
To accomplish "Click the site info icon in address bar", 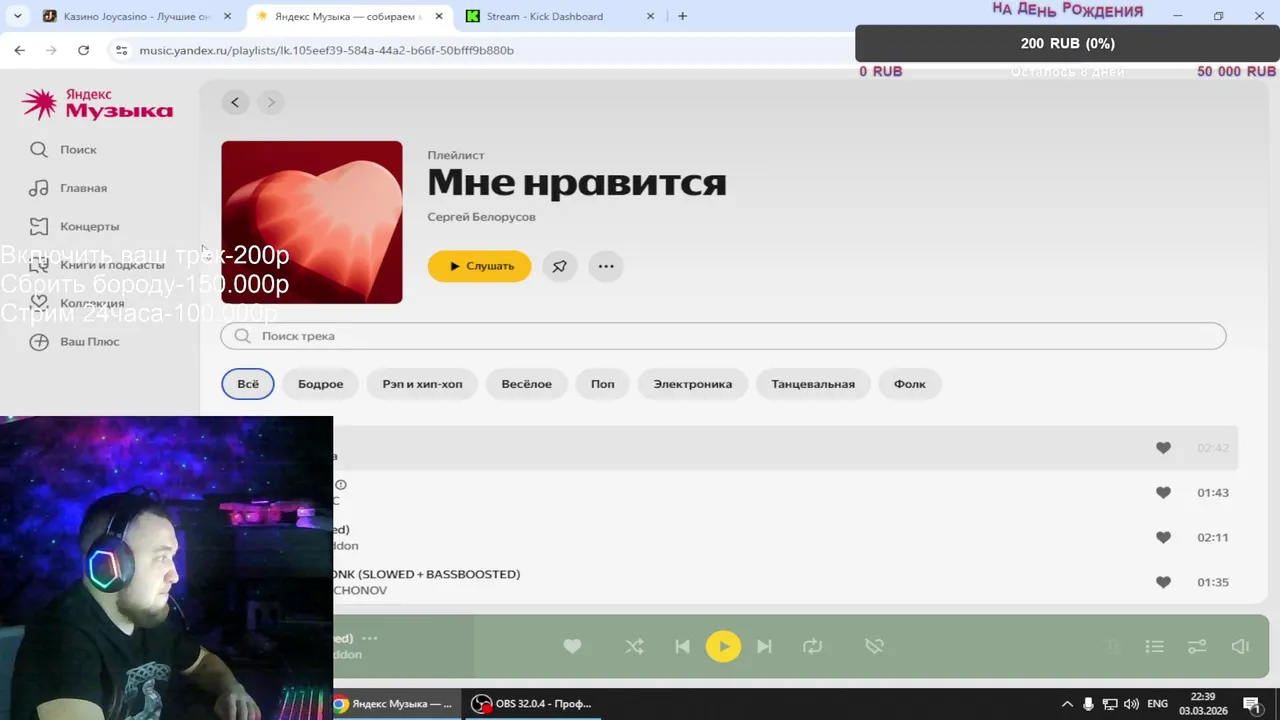I will coord(121,50).
